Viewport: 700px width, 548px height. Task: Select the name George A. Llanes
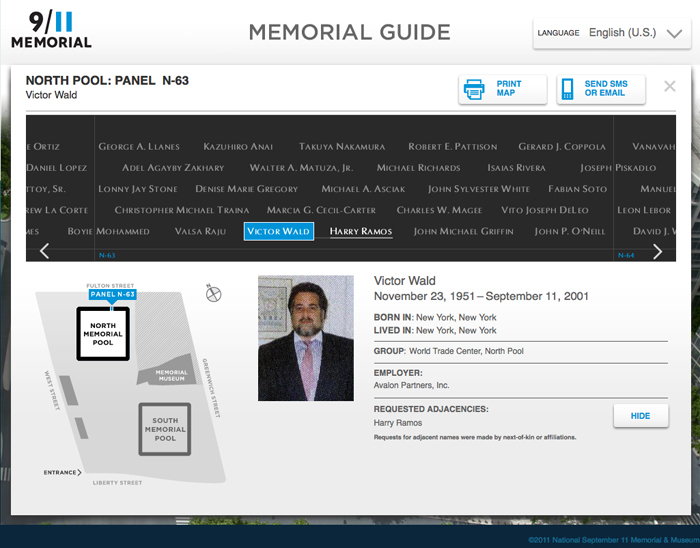[x=139, y=146]
